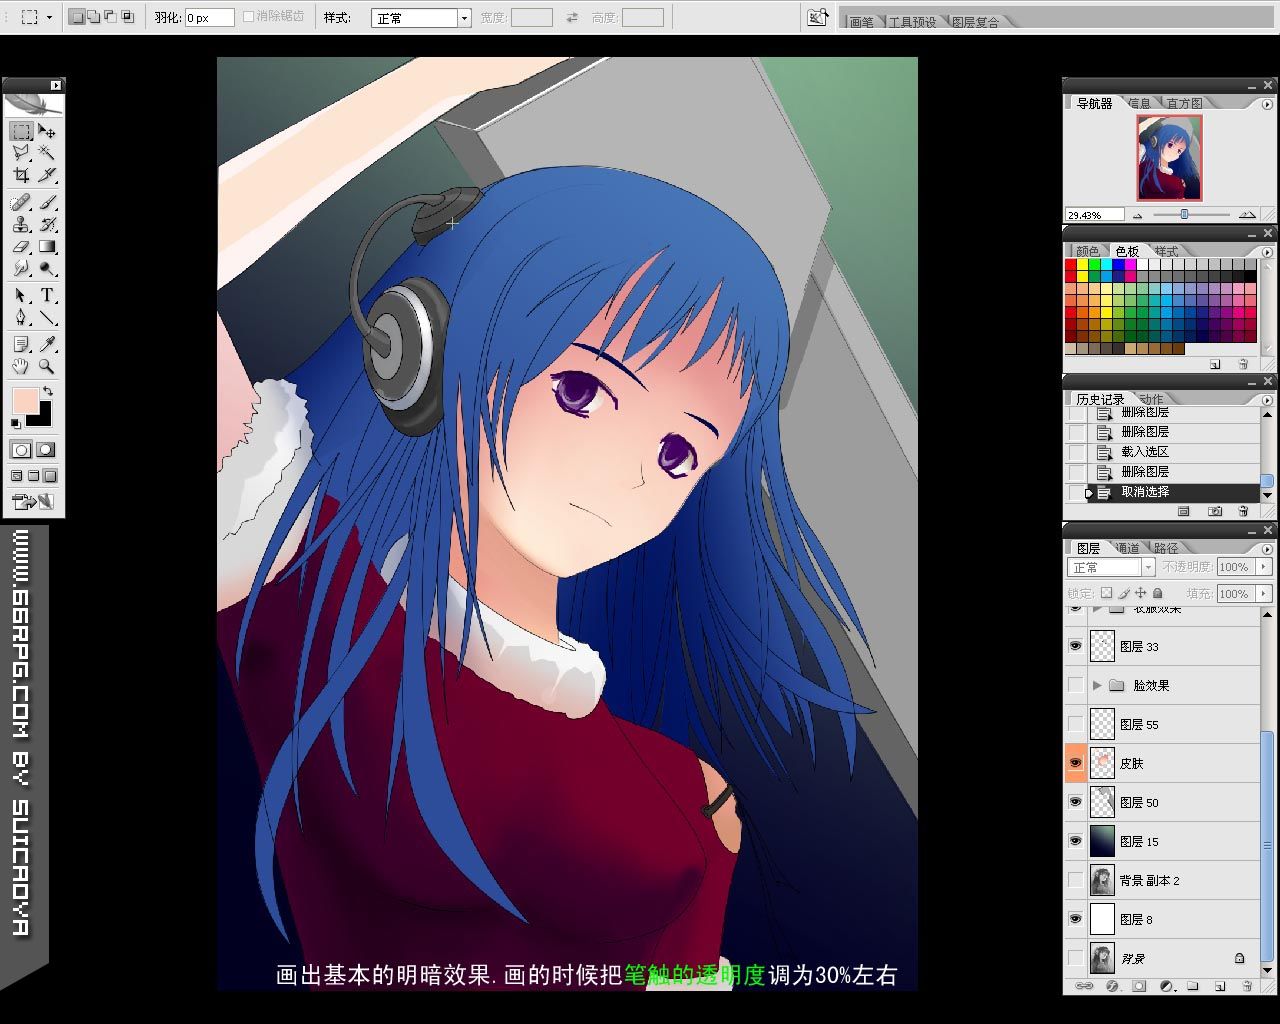This screenshot has width=1280, height=1024.
Task: Select the Rectangular Marquee tool in the toolbox
Action: 21,131
